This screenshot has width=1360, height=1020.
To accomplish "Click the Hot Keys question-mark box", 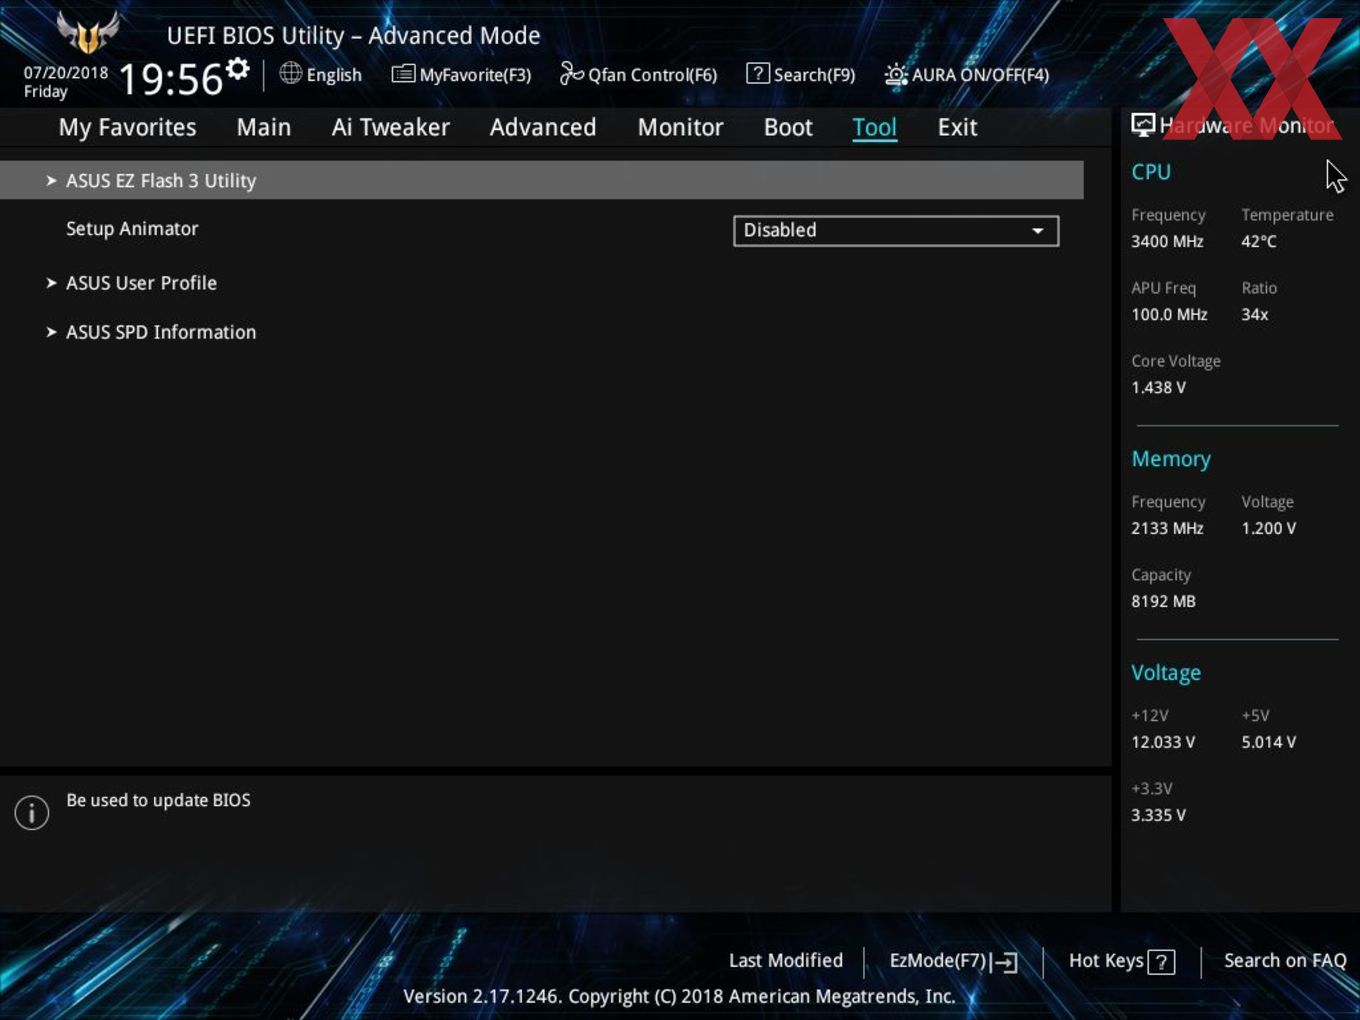I will click(x=1161, y=962).
